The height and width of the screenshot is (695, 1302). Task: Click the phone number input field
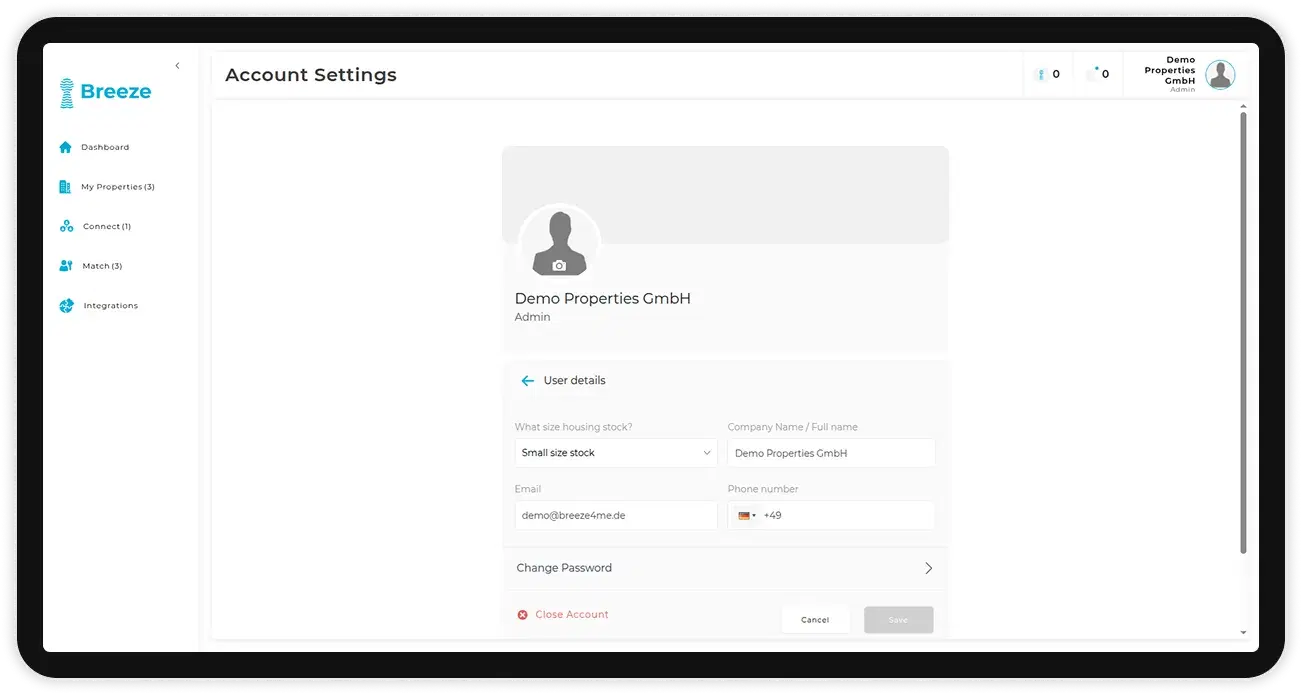pos(846,515)
